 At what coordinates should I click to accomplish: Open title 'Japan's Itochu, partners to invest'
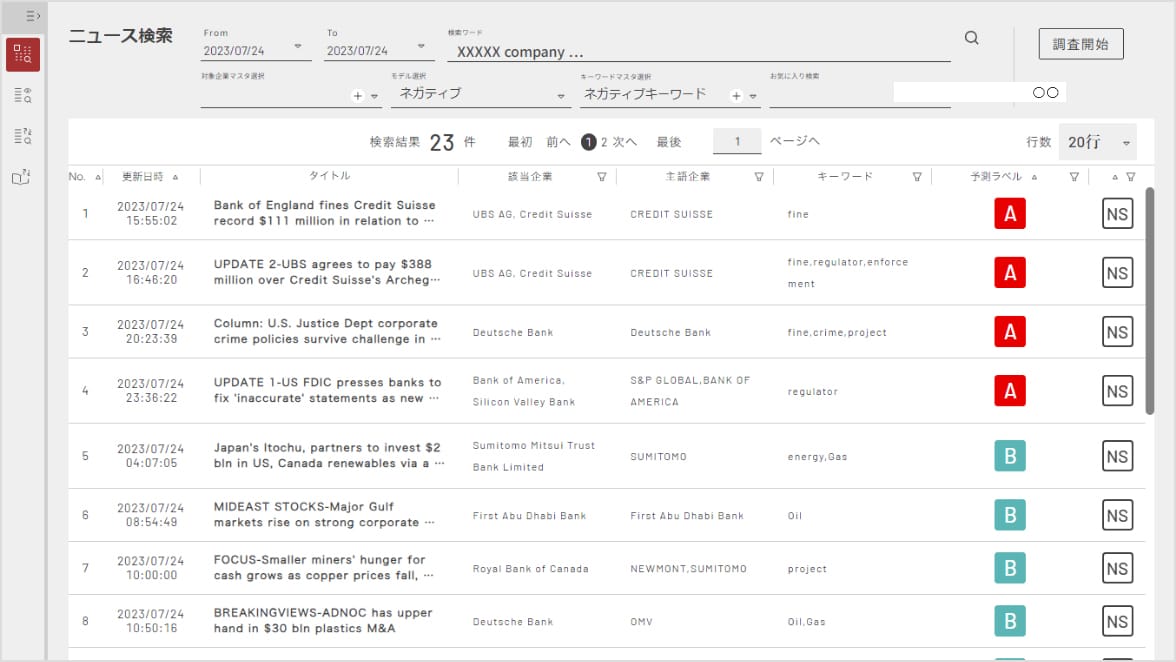(x=329, y=456)
